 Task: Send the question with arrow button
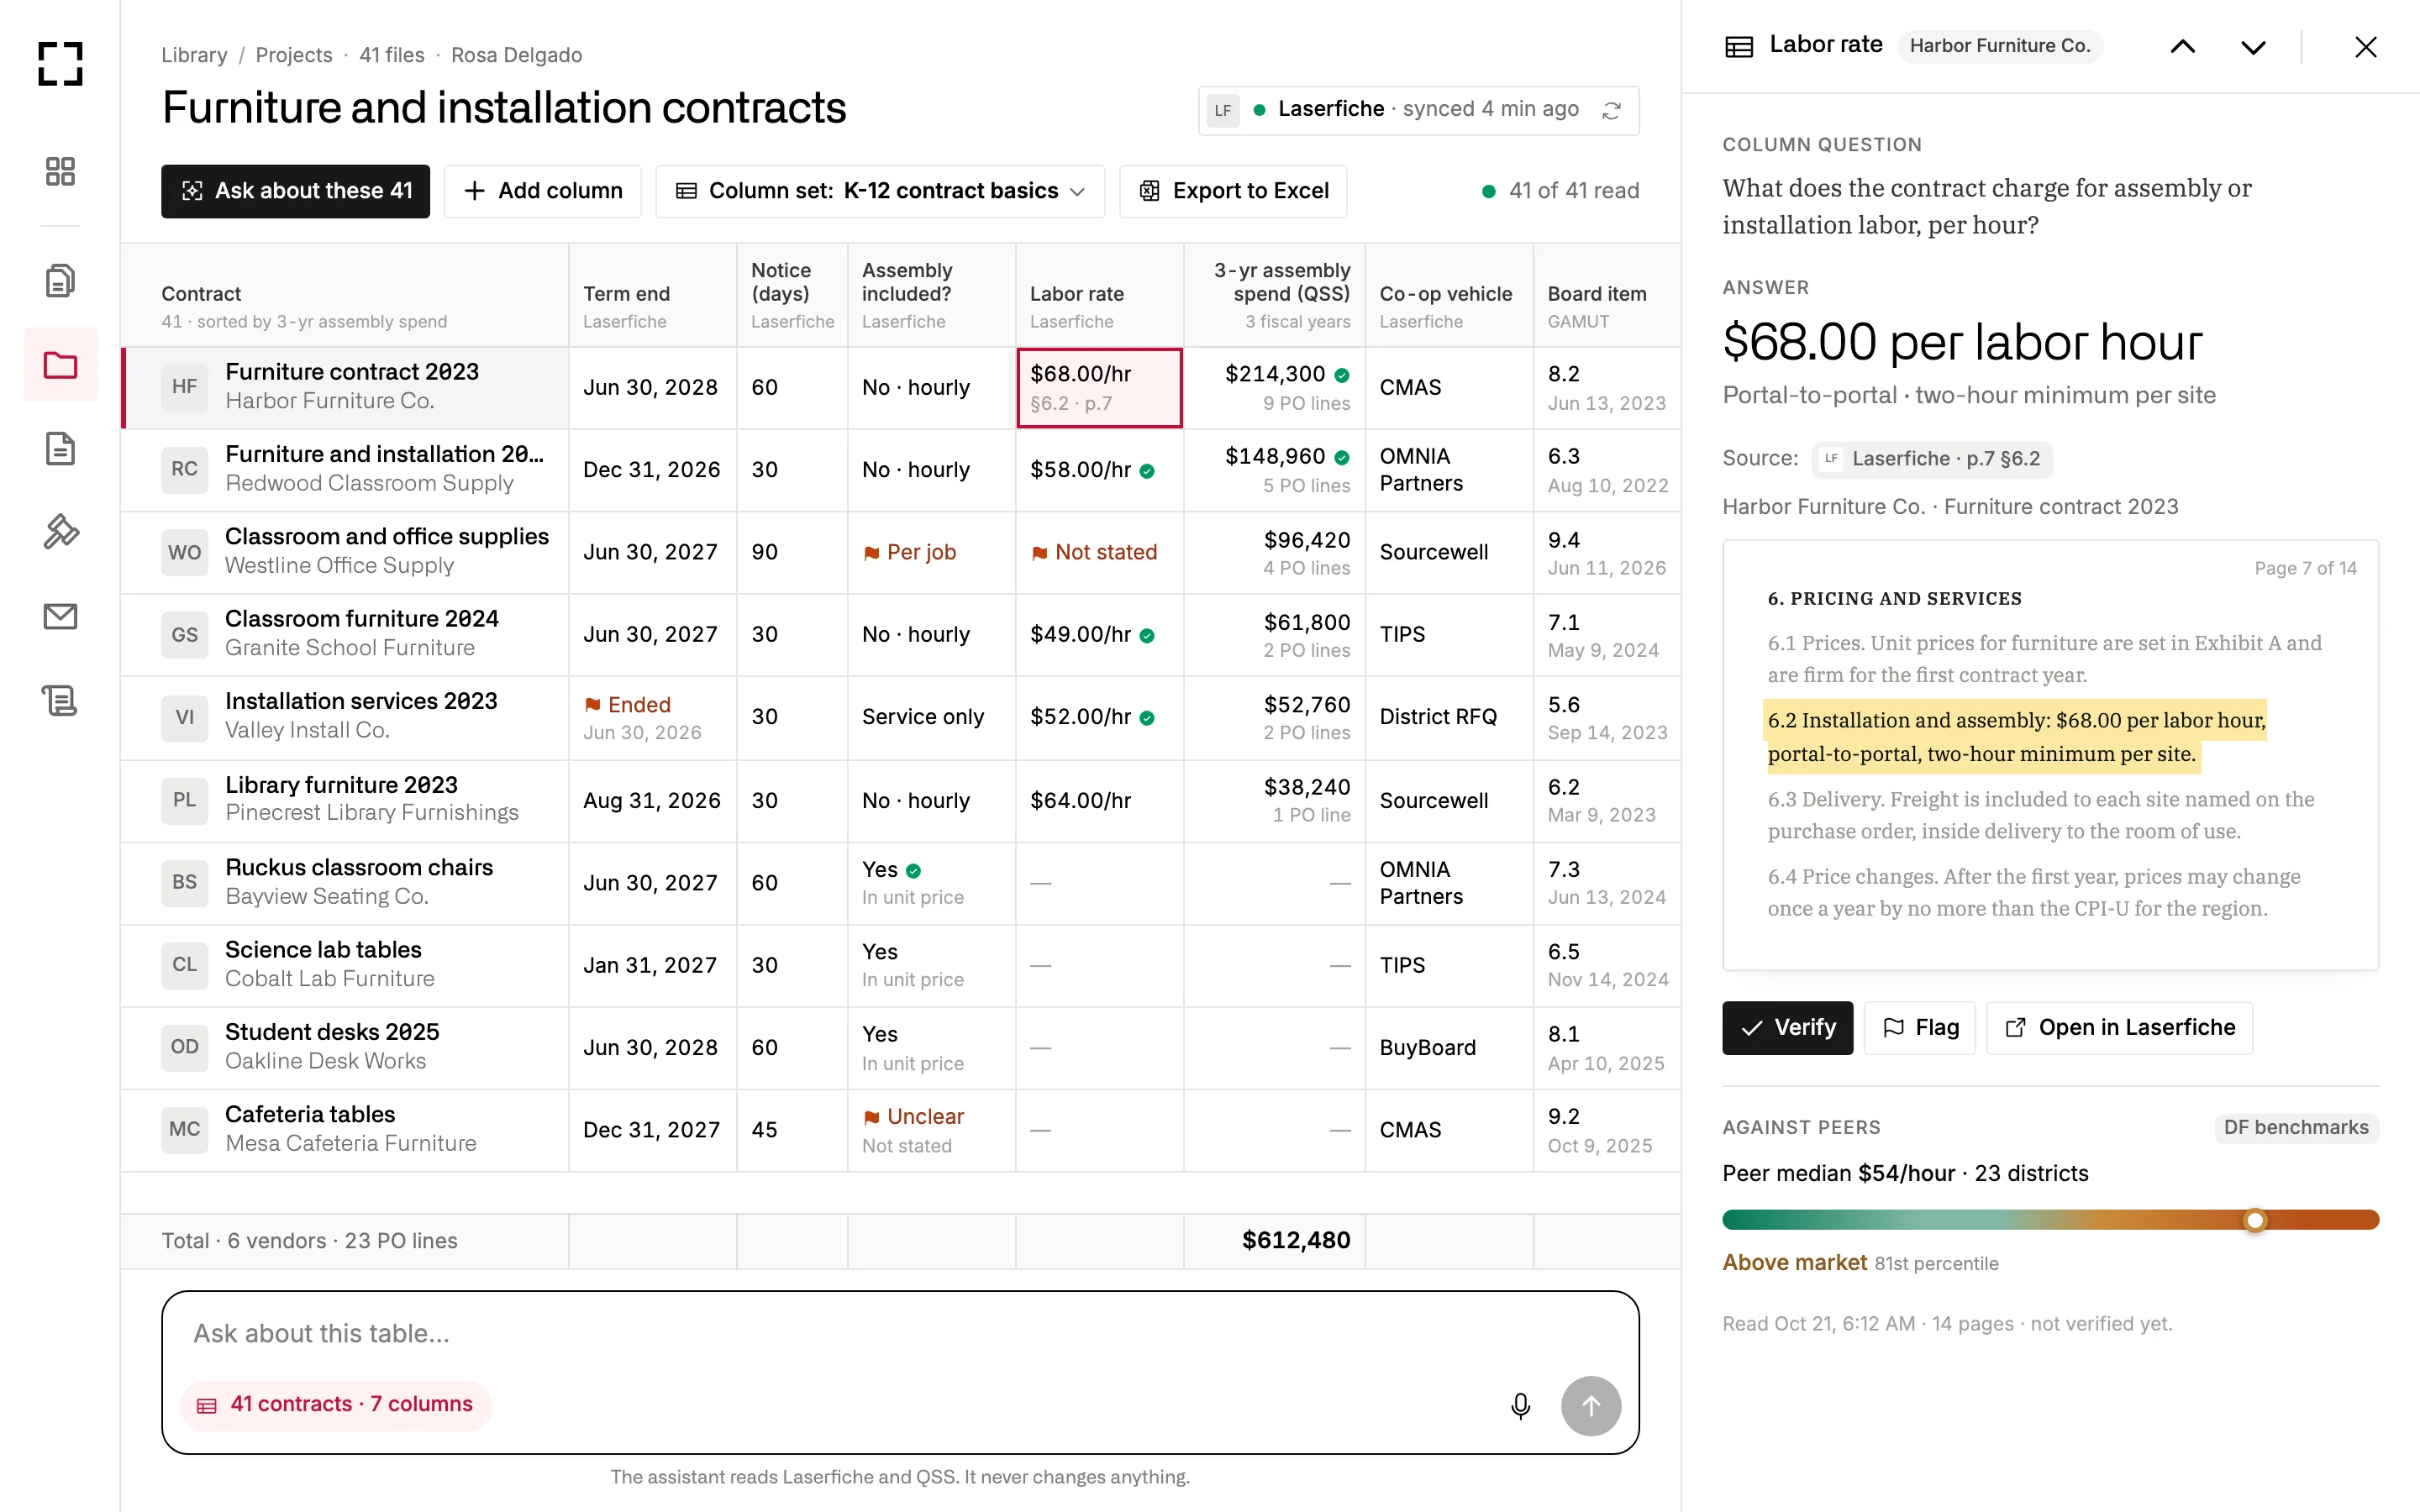1590,1406
